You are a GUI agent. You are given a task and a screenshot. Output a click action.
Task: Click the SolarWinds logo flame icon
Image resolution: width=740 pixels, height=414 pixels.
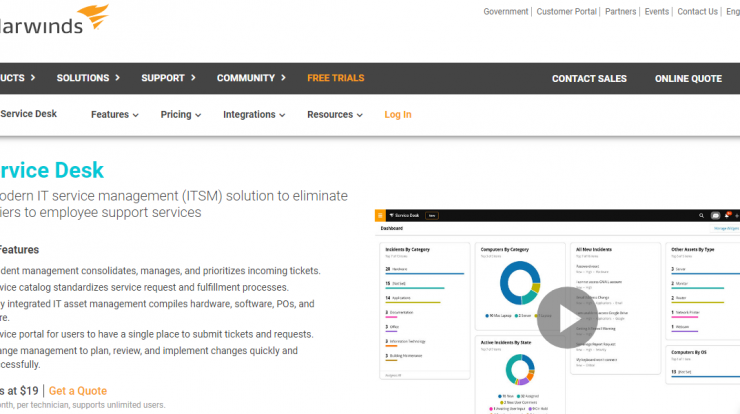pos(93,17)
